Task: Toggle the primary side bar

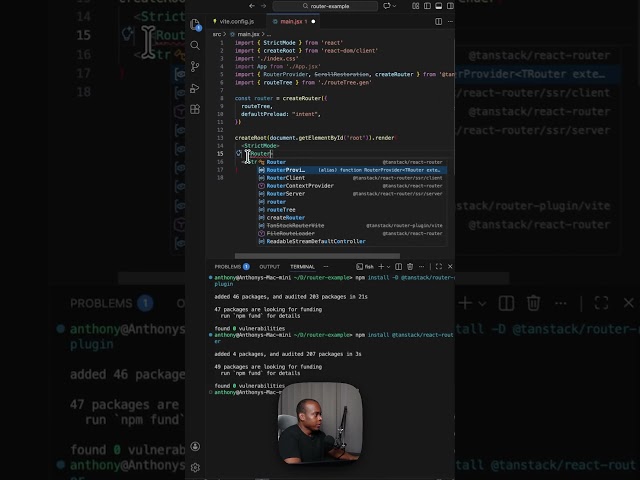Action: 427,6
